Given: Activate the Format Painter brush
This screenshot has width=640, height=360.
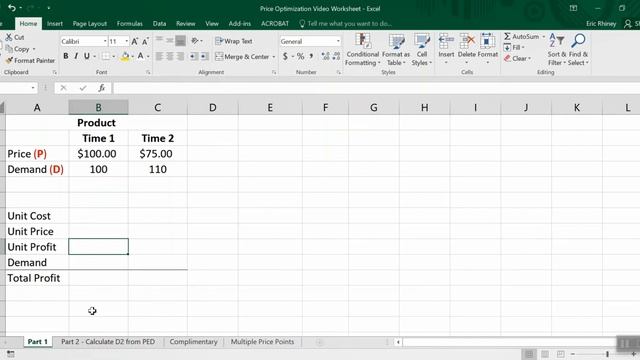Looking at the screenshot, I should point(9,60).
